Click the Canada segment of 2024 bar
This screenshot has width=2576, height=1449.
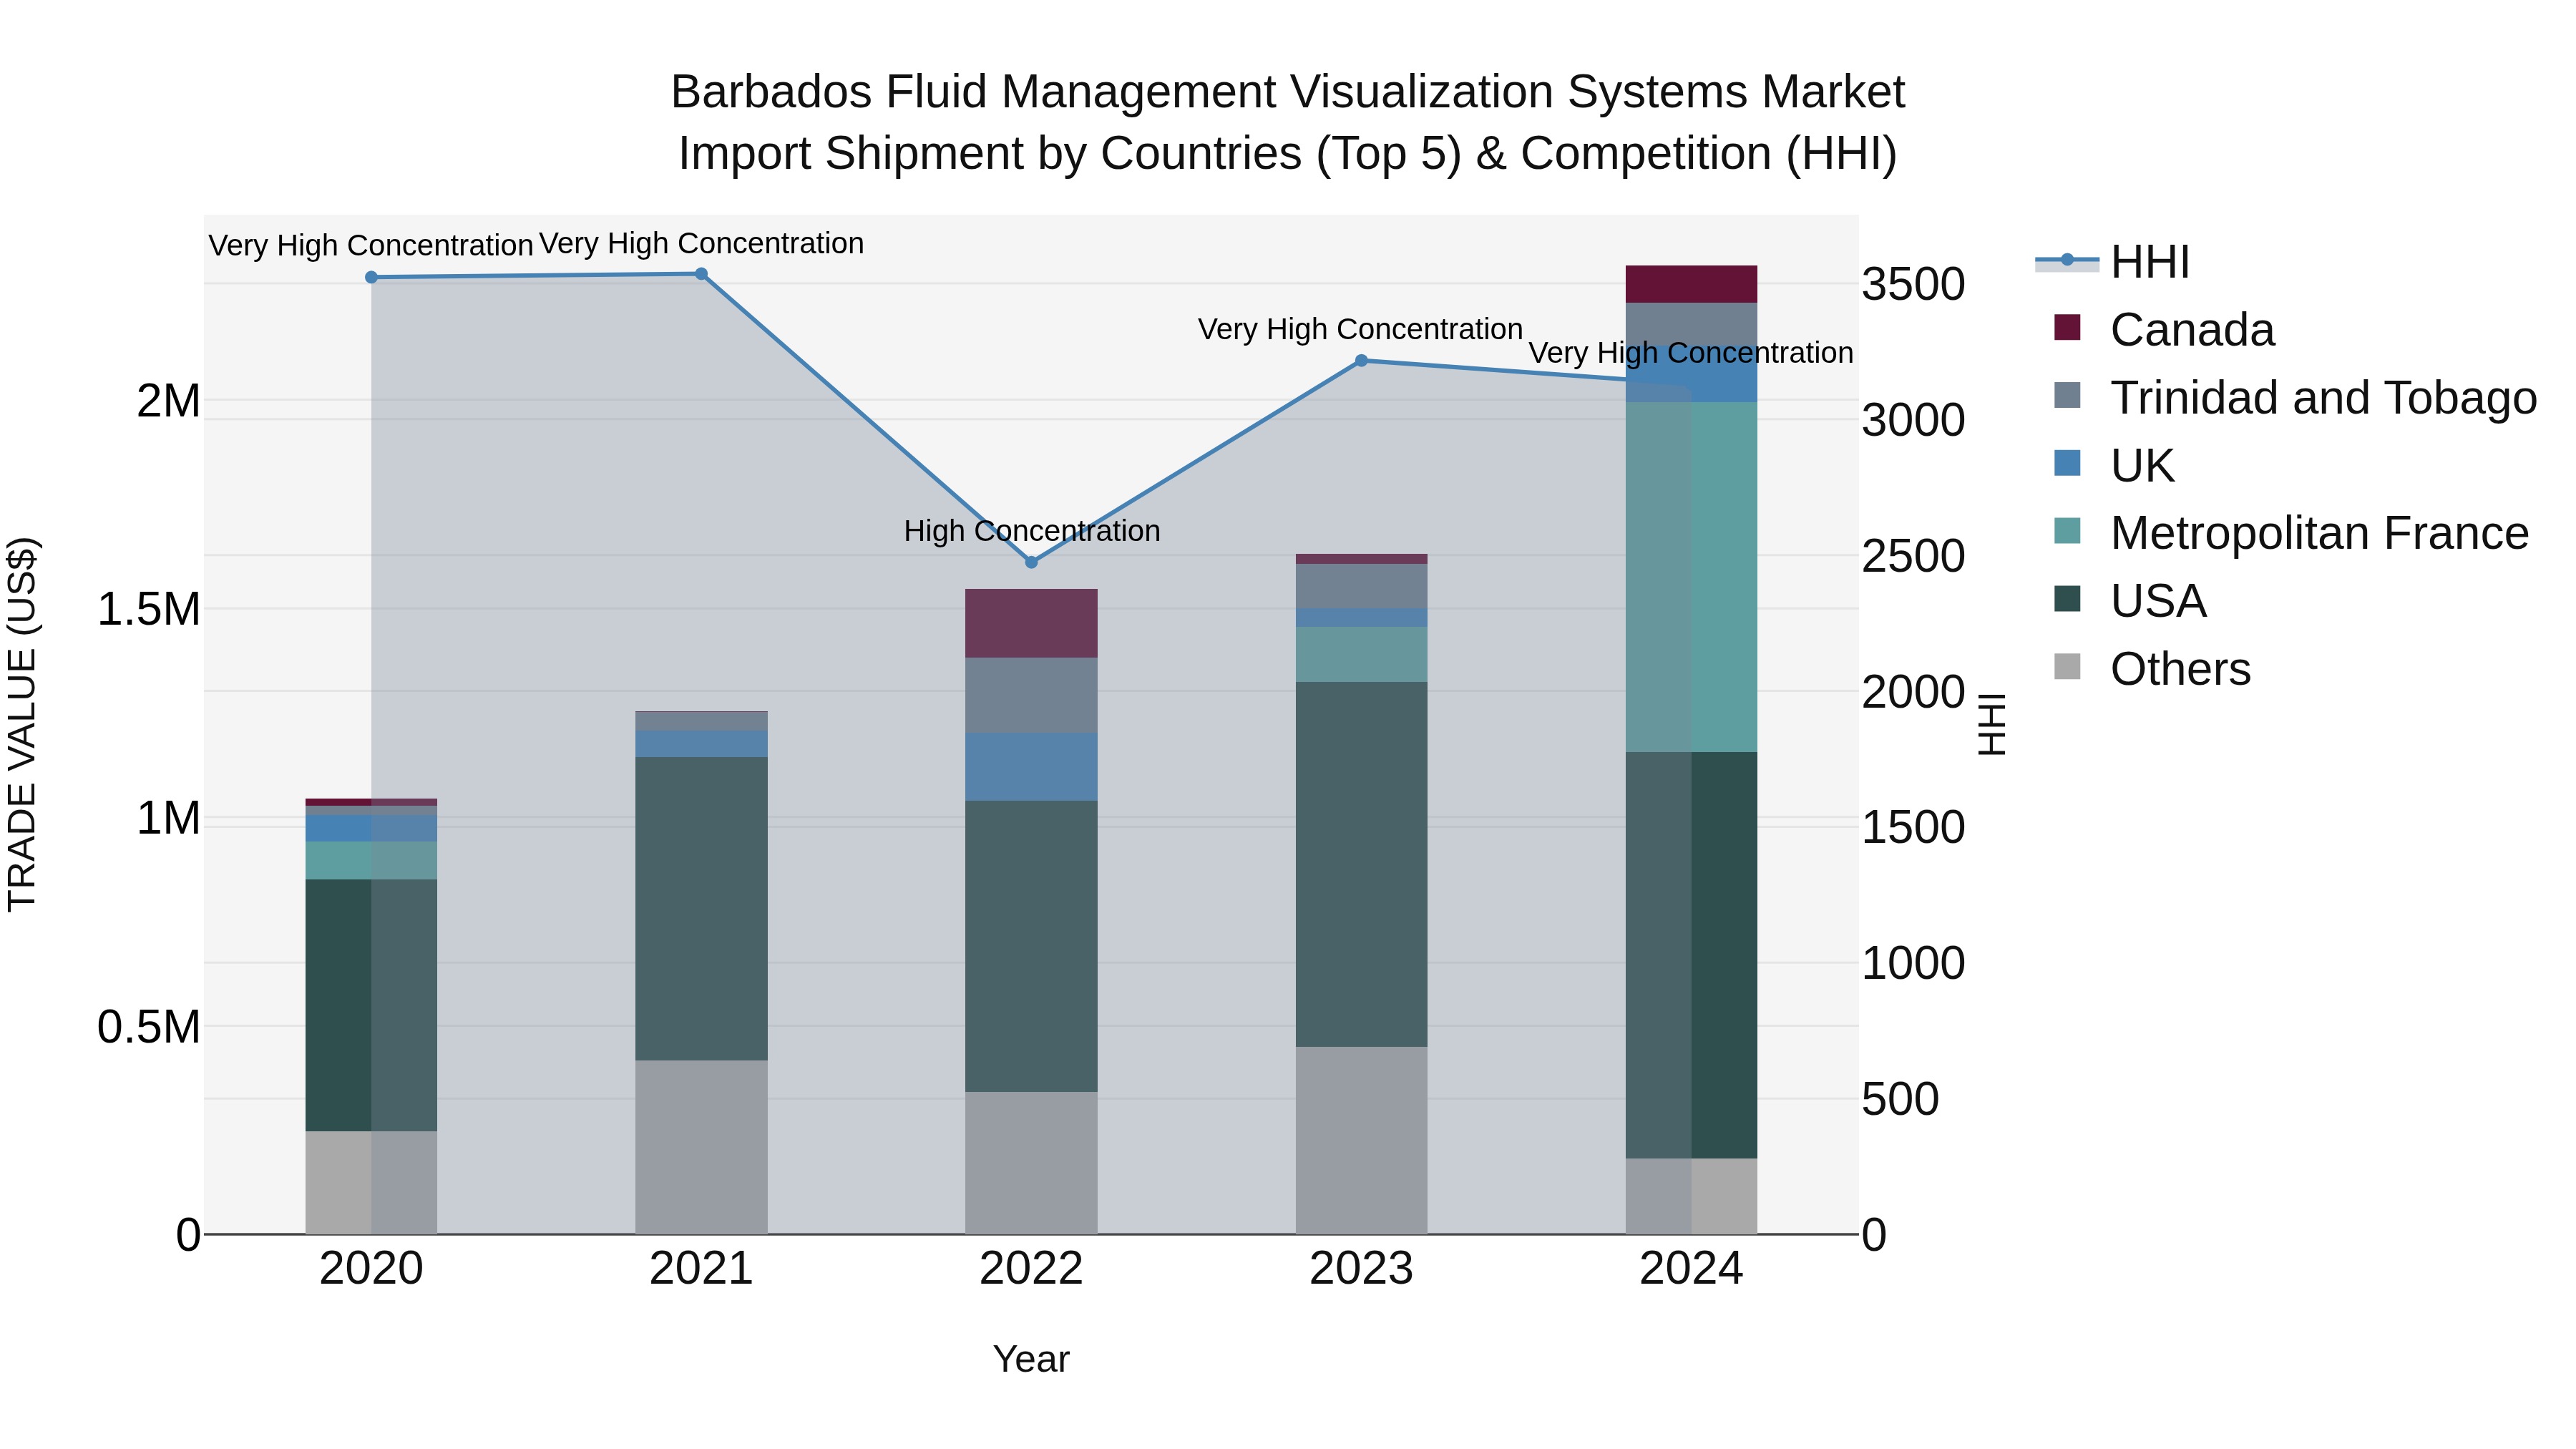click(1691, 284)
